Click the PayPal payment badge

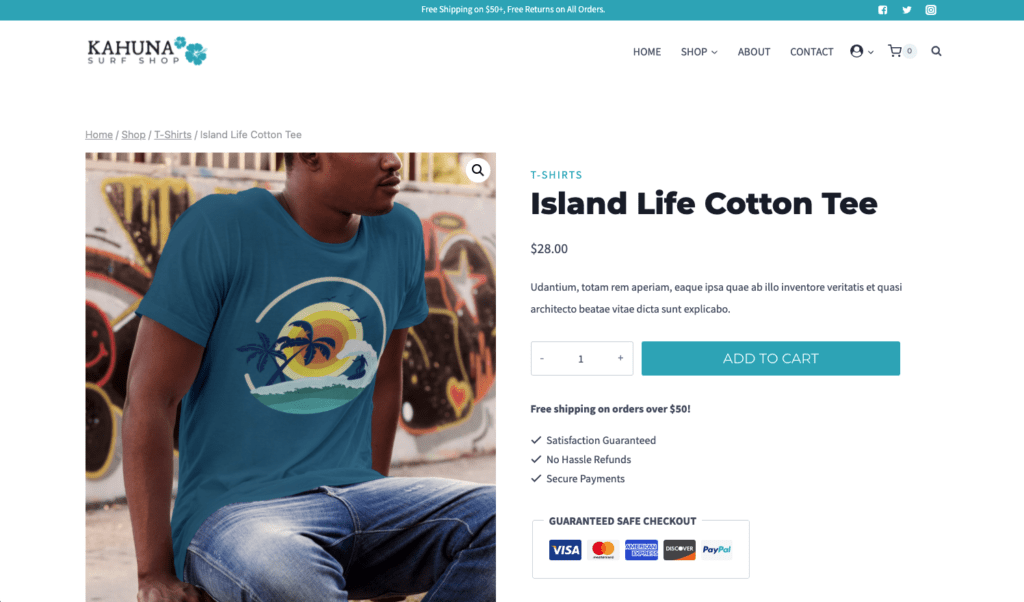(x=716, y=550)
